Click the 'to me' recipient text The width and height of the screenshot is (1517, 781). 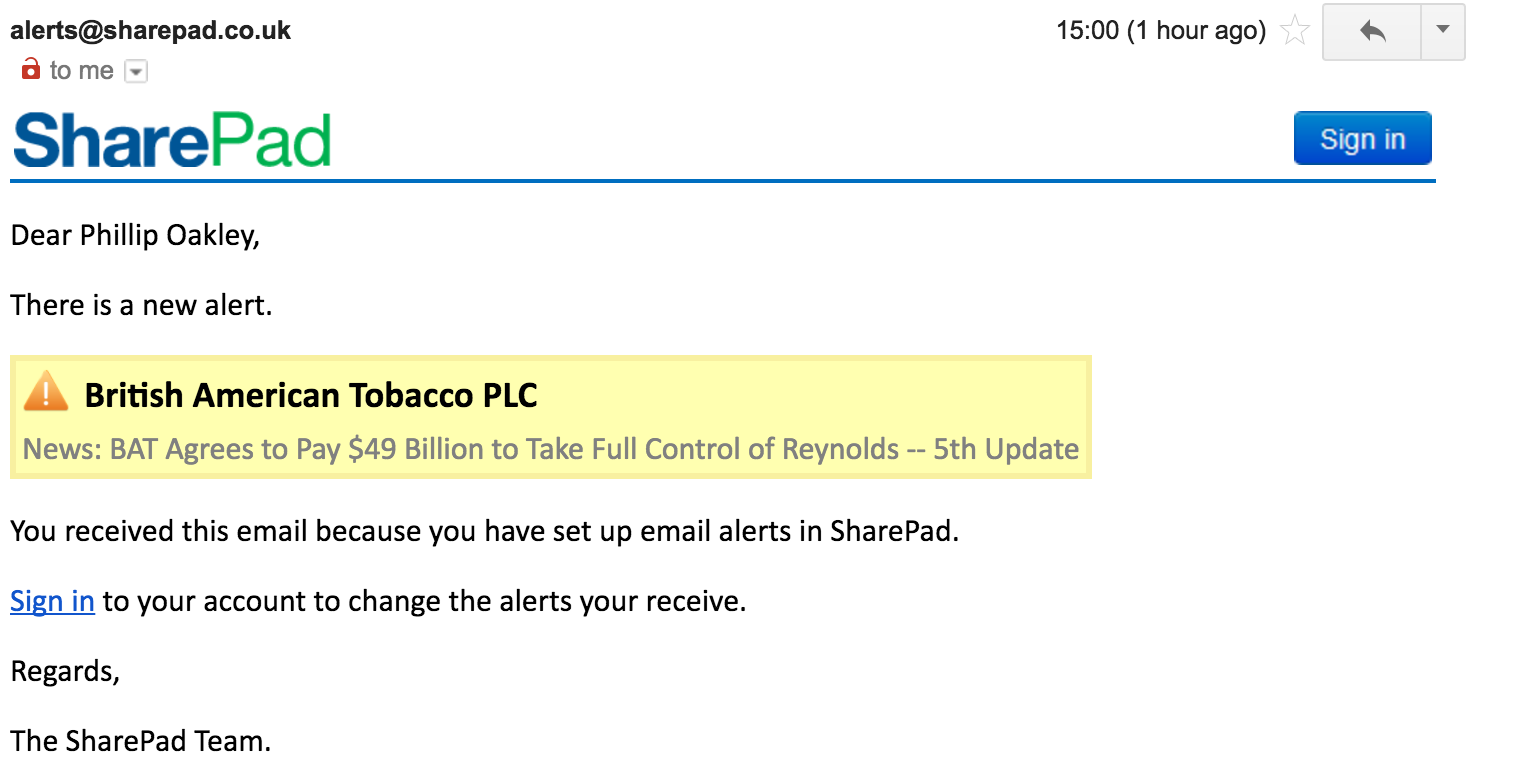coord(81,70)
